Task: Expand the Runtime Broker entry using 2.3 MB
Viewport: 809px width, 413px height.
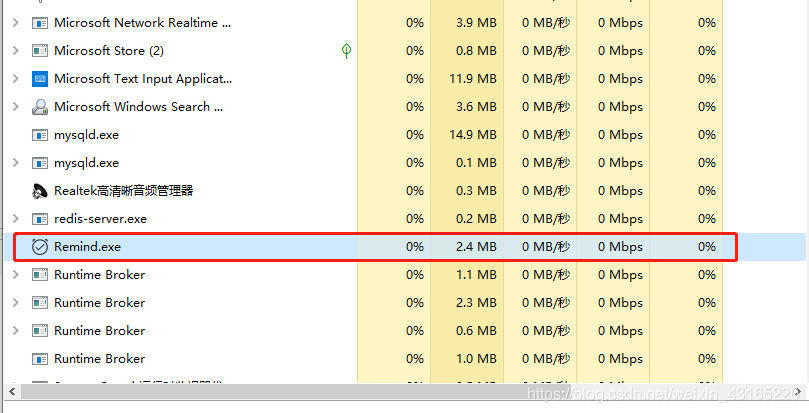Action: (15, 303)
